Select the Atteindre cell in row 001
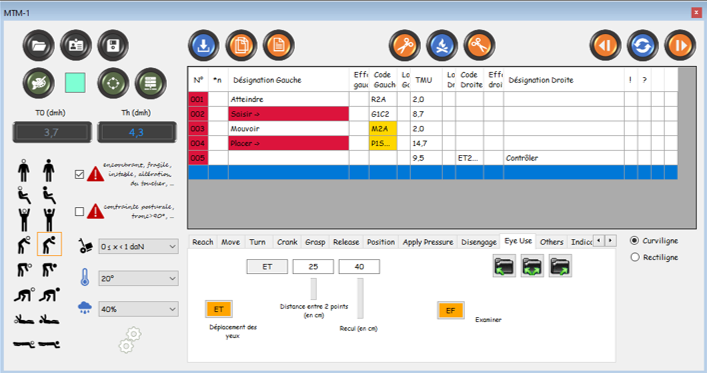Image resolution: width=707 pixels, height=373 pixels. pyautogui.click(x=289, y=99)
